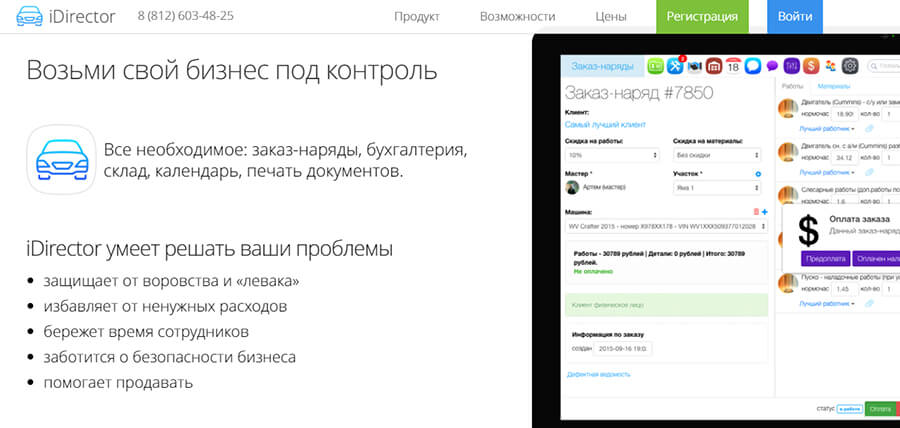Click the purple Предоплата button
The image size is (900, 428).
(x=825, y=258)
